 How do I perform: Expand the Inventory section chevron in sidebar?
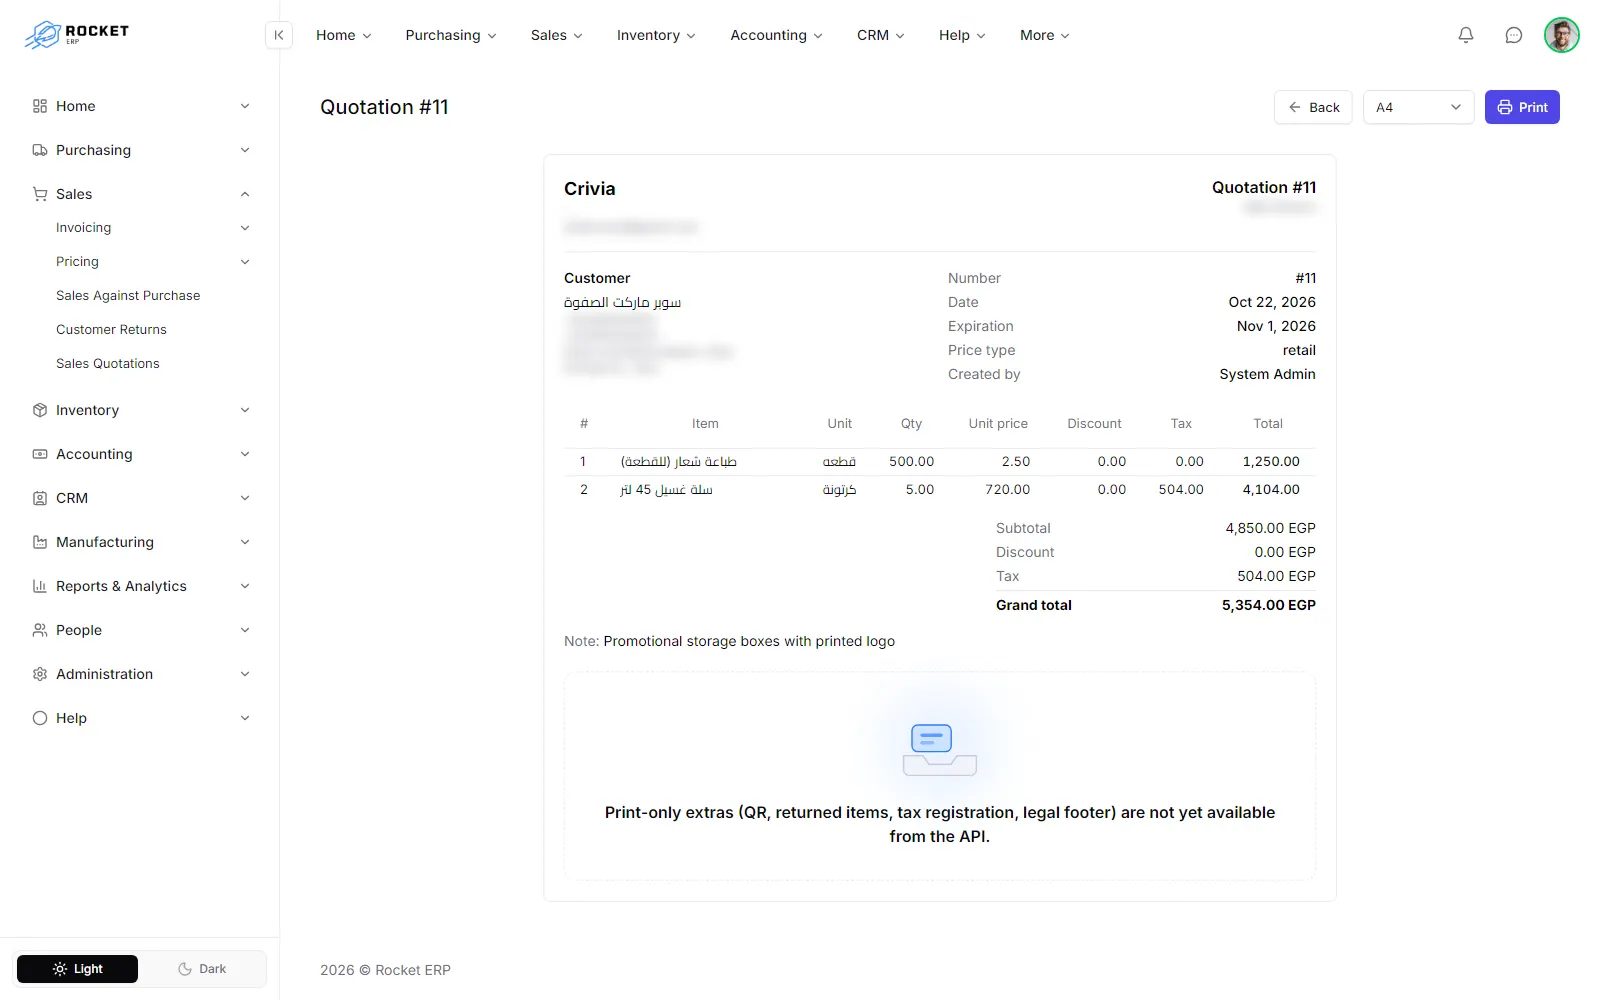point(245,410)
